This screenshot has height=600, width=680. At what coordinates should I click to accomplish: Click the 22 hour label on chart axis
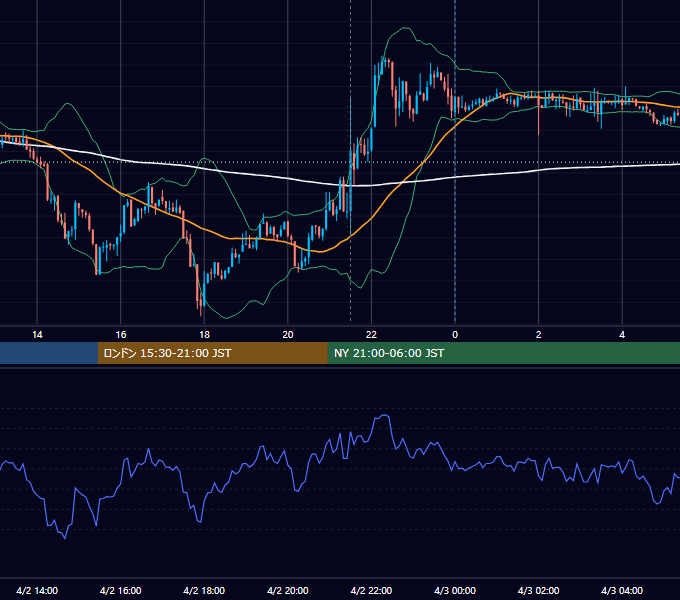(x=371, y=335)
